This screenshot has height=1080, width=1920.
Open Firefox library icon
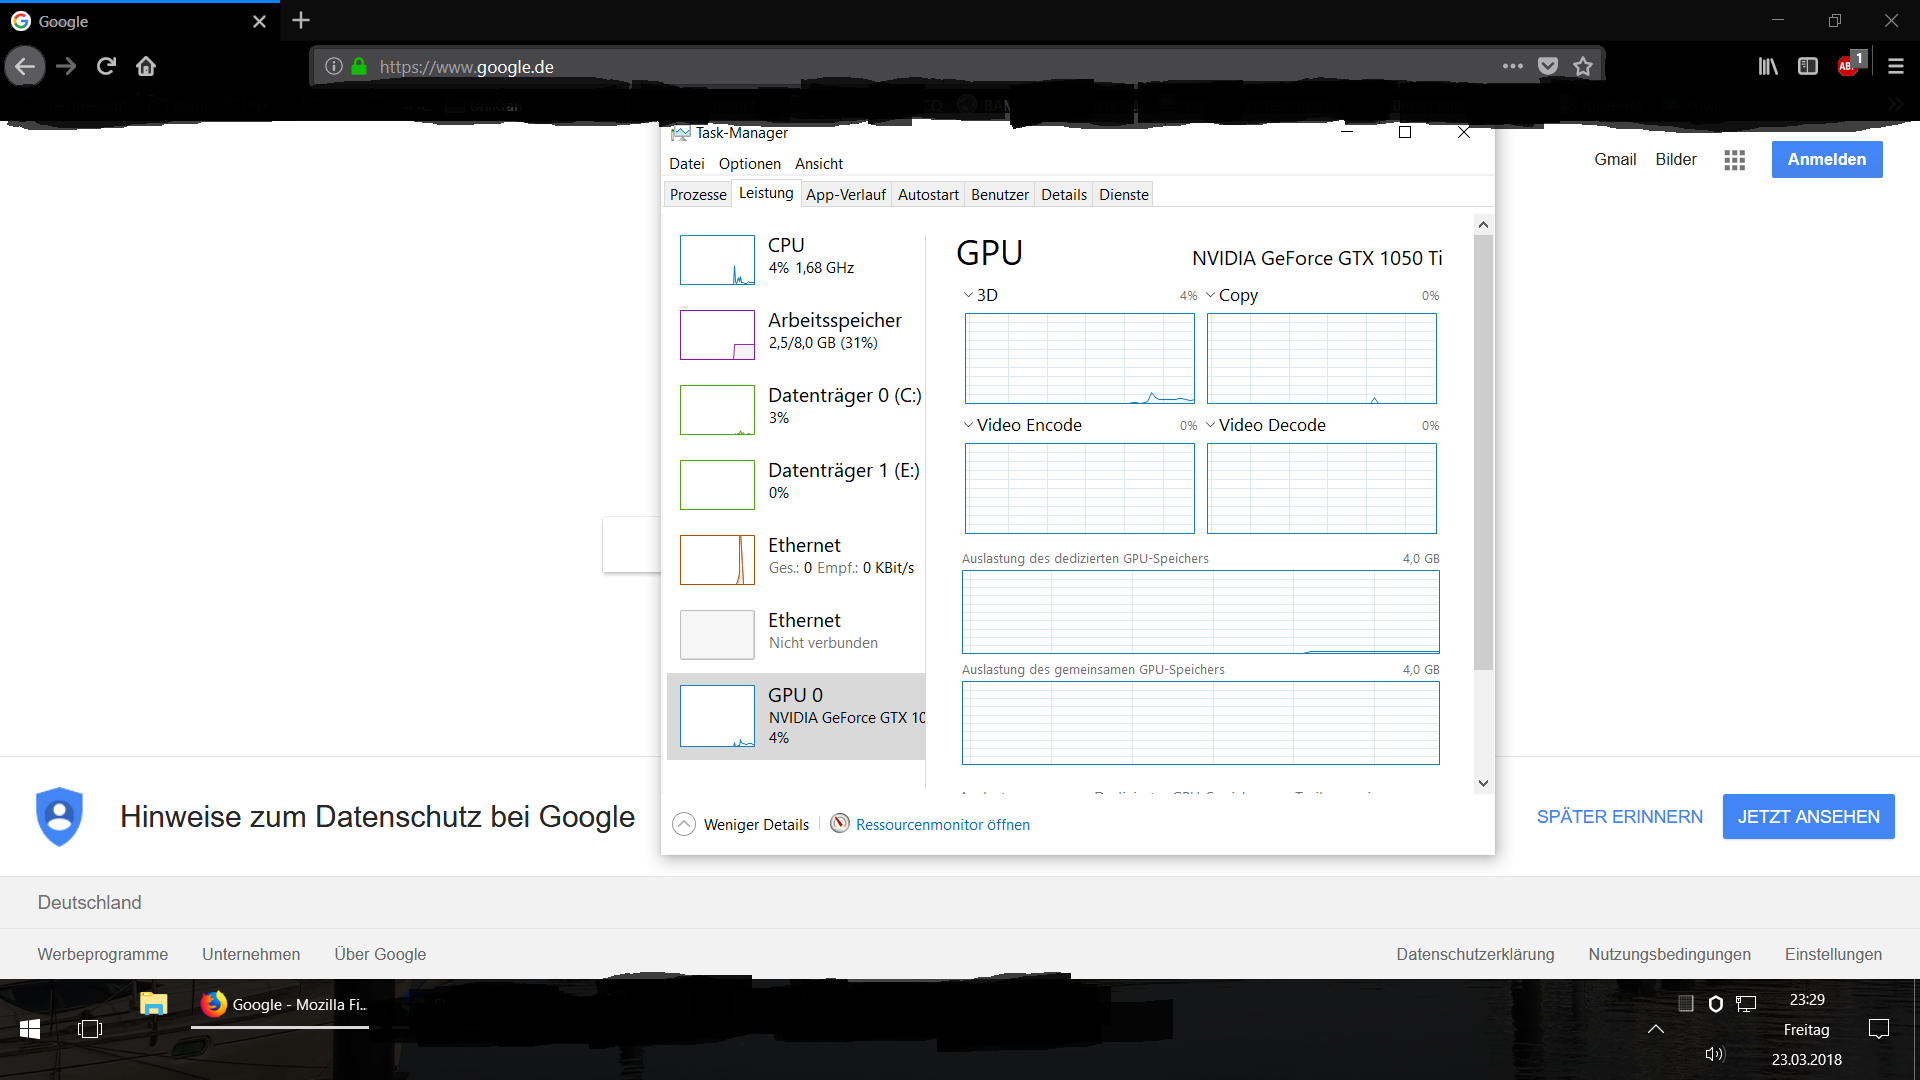(1768, 66)
